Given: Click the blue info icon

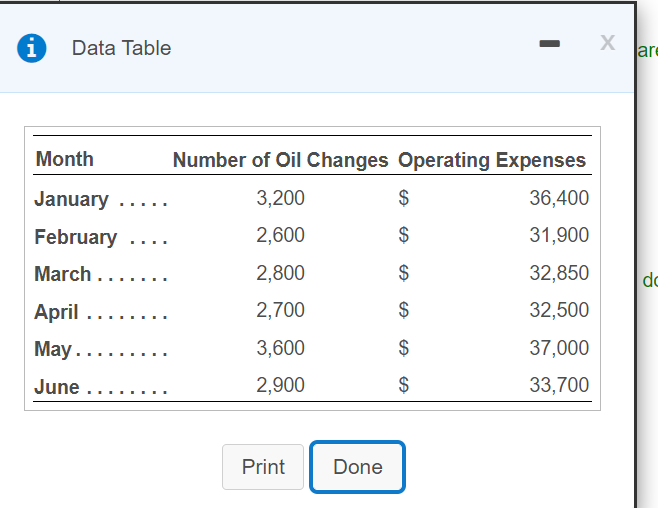Looking at the screenshot, I should tap(31, 48).
